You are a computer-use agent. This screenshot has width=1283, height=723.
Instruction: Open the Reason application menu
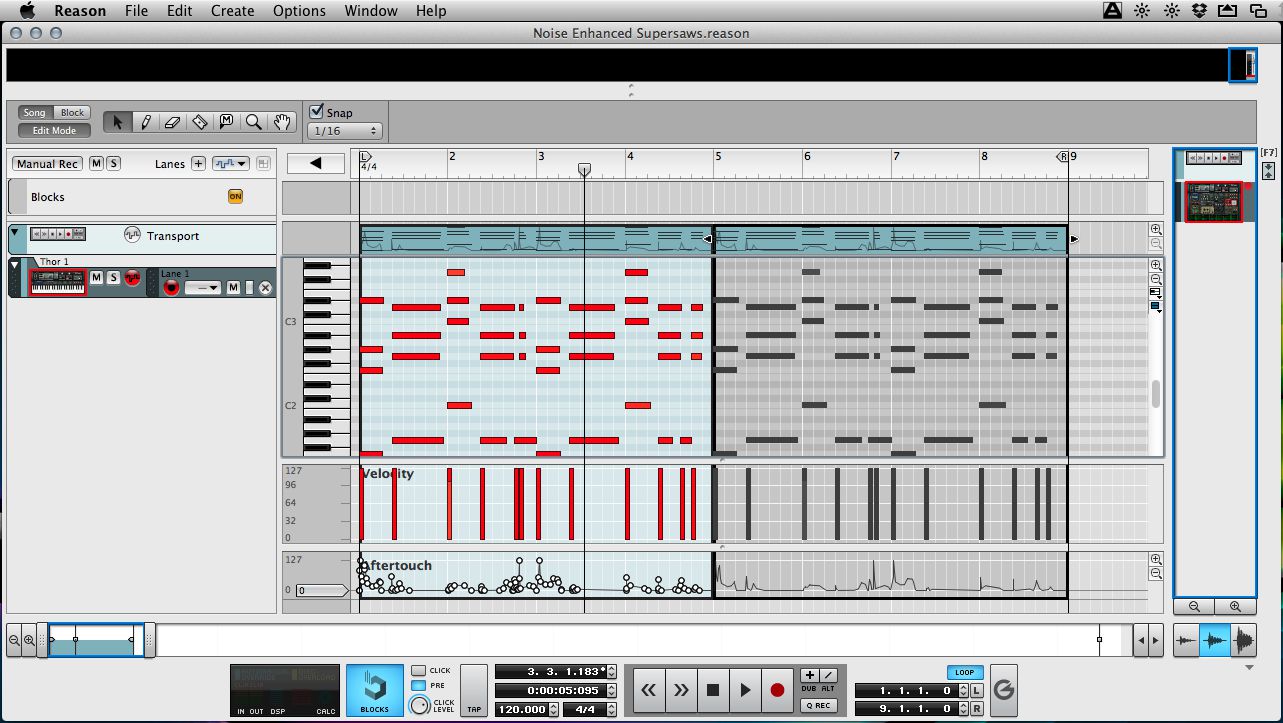click(80, 11)
